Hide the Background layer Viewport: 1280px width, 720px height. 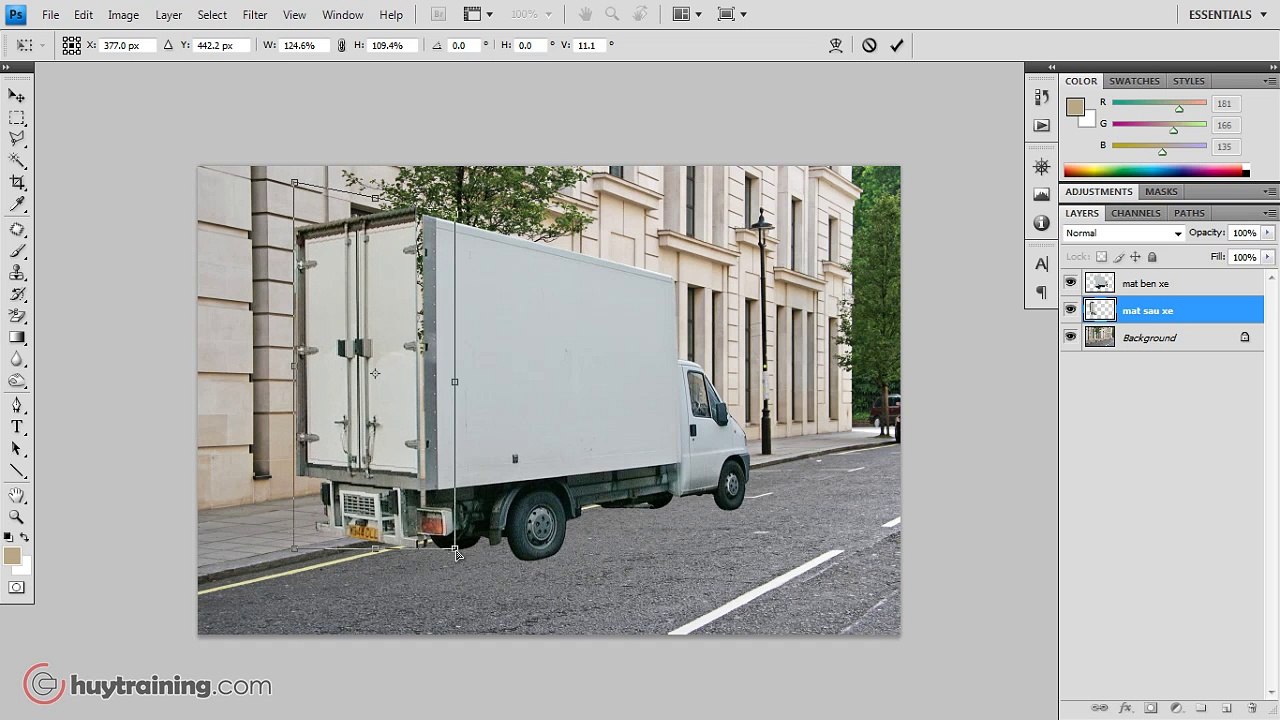pyautogui.click(x=1071, y=337)
